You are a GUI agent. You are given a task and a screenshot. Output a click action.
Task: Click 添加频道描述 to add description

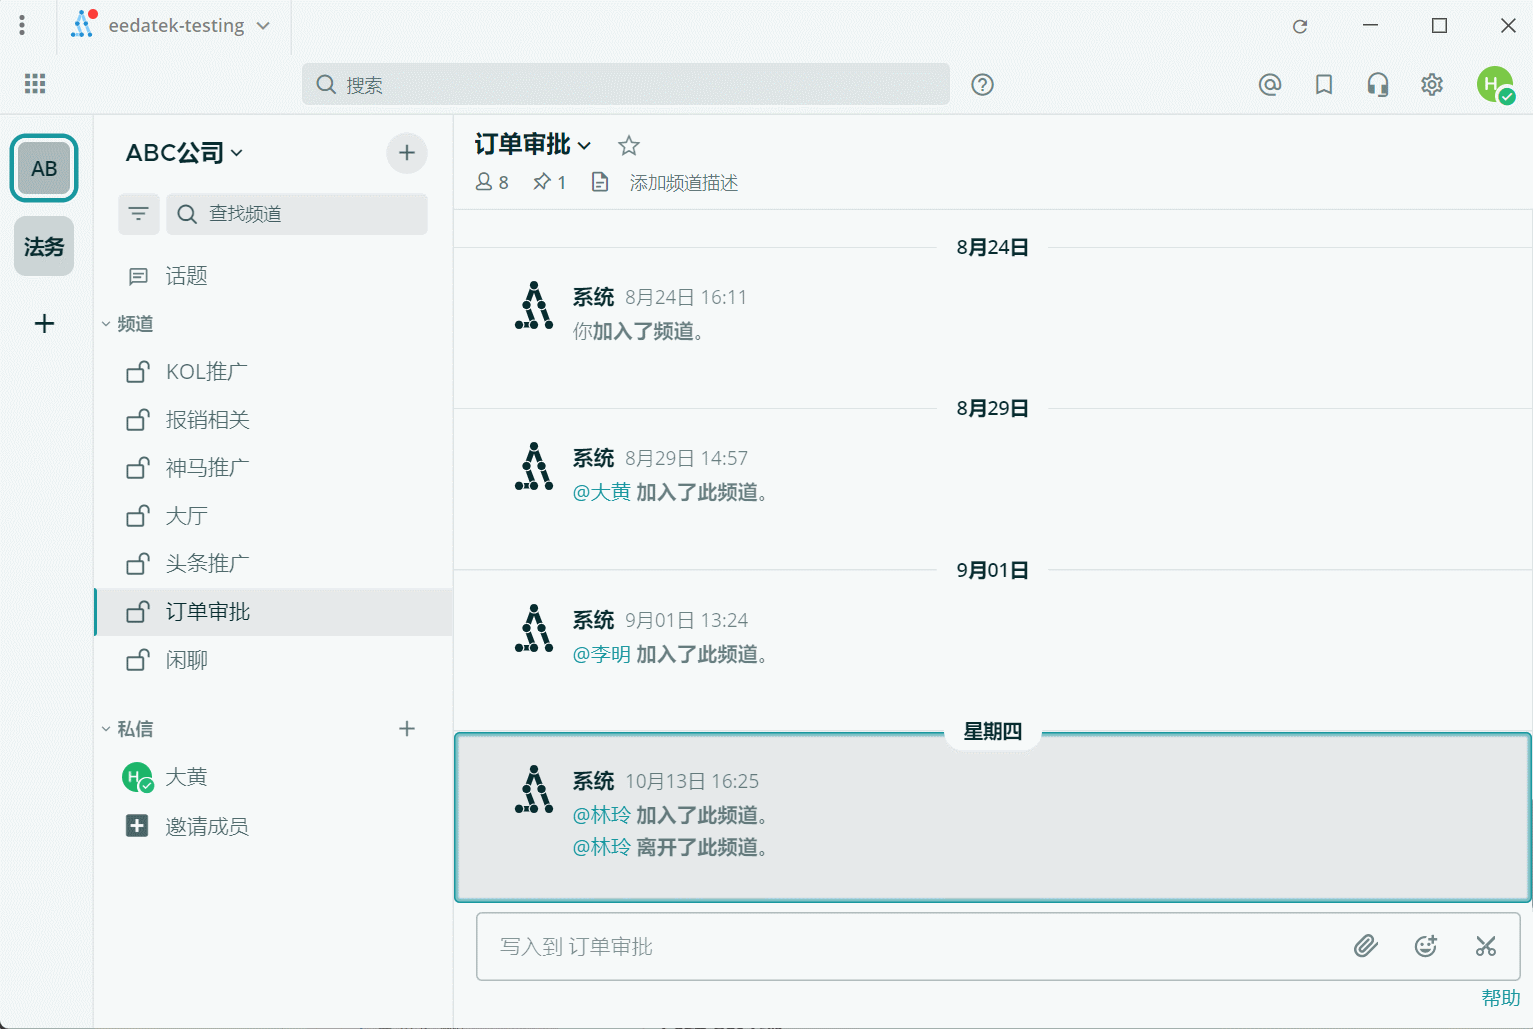click(683, 183)
